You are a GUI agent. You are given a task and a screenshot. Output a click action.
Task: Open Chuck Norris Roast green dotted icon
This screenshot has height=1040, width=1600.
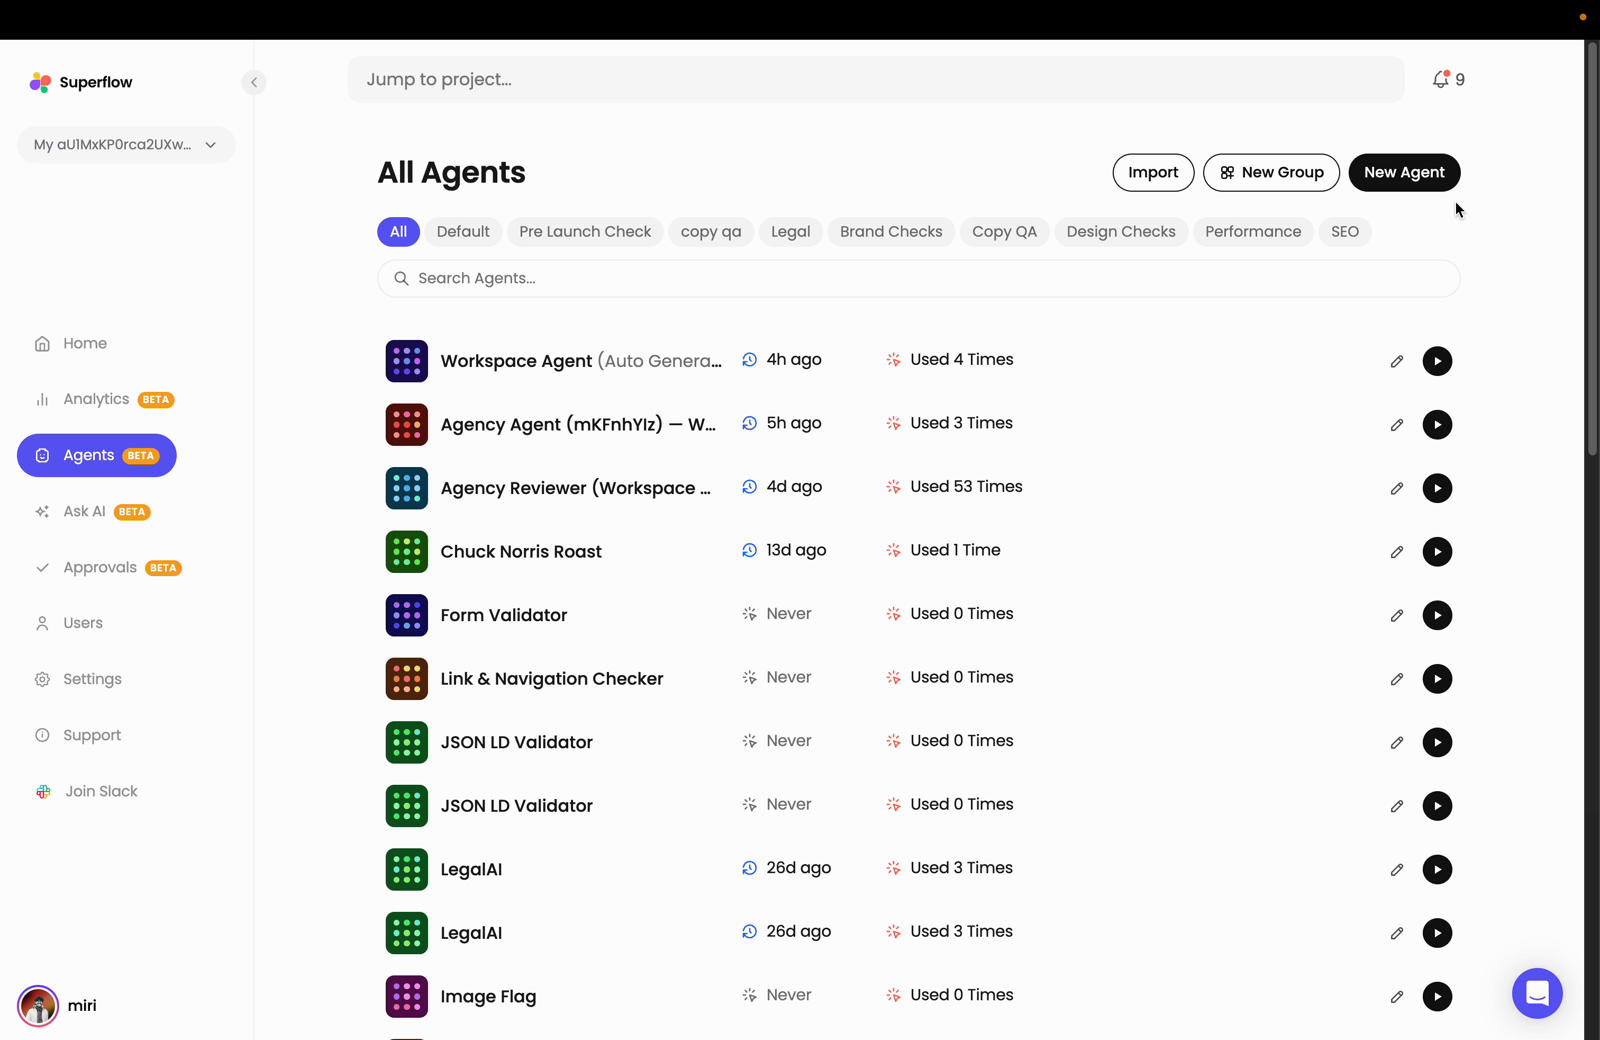[x=407, y=552]
